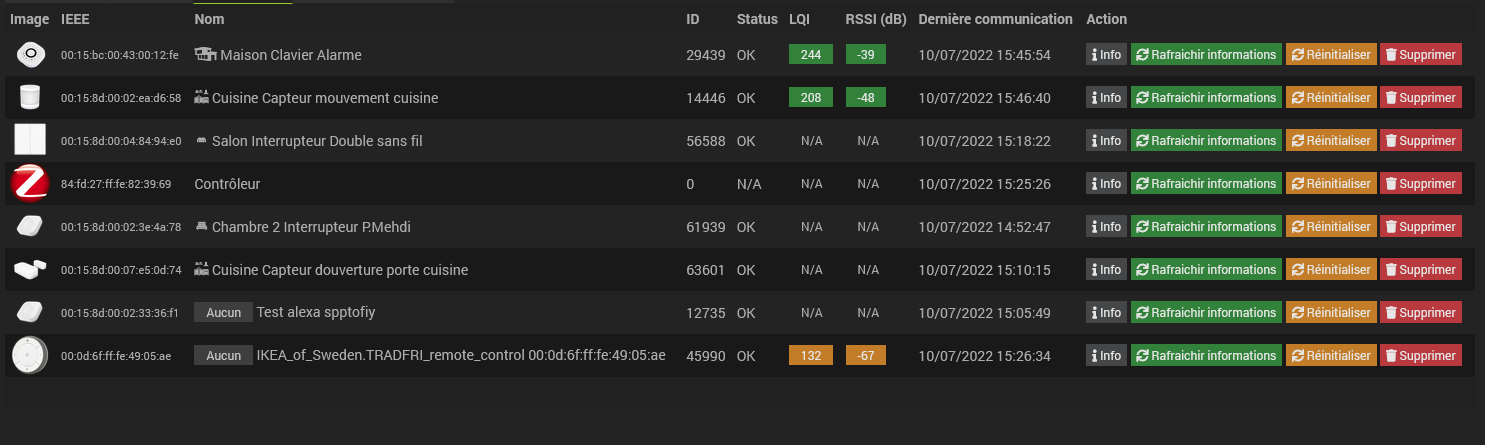1485x445 pixels.
Task: Click the LQI 244 green badge
Action: pyautogui.click(x=811, y=55)
